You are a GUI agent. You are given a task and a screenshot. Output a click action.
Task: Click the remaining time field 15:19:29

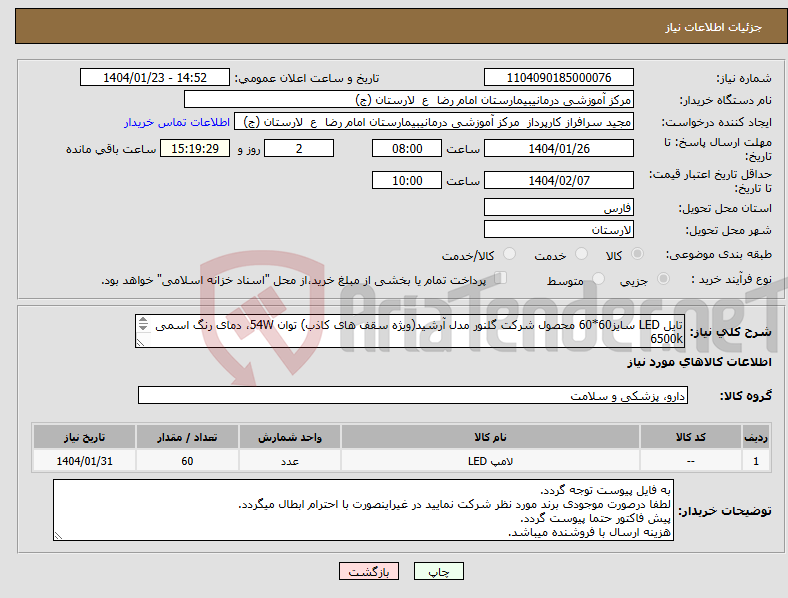[195, 148]
